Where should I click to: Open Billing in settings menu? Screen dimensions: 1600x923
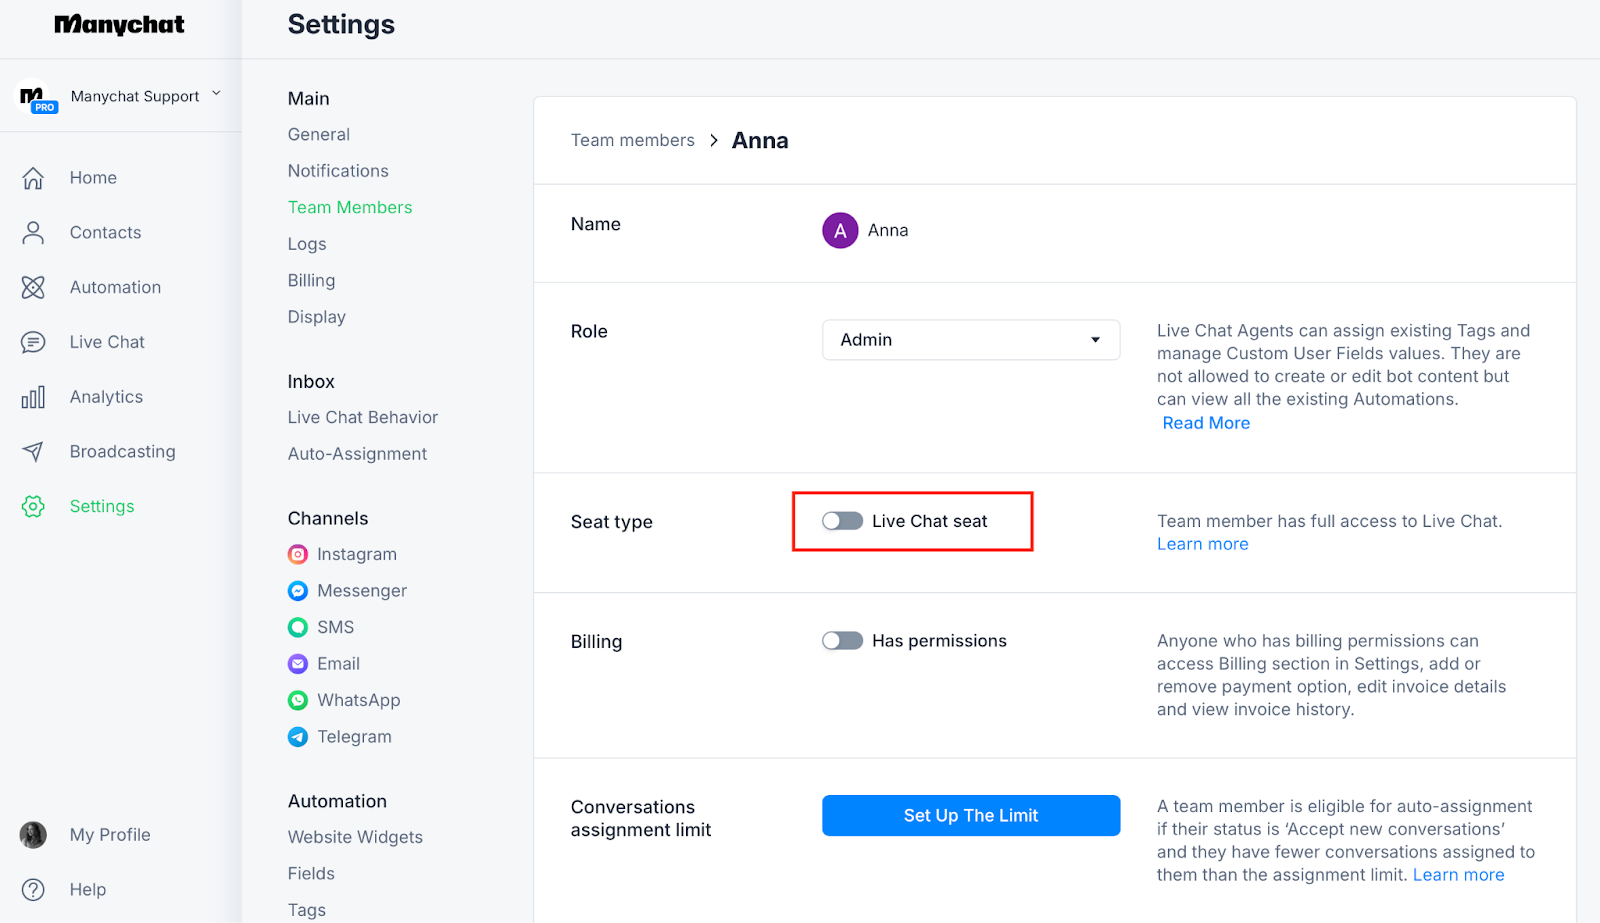point(311,281)
